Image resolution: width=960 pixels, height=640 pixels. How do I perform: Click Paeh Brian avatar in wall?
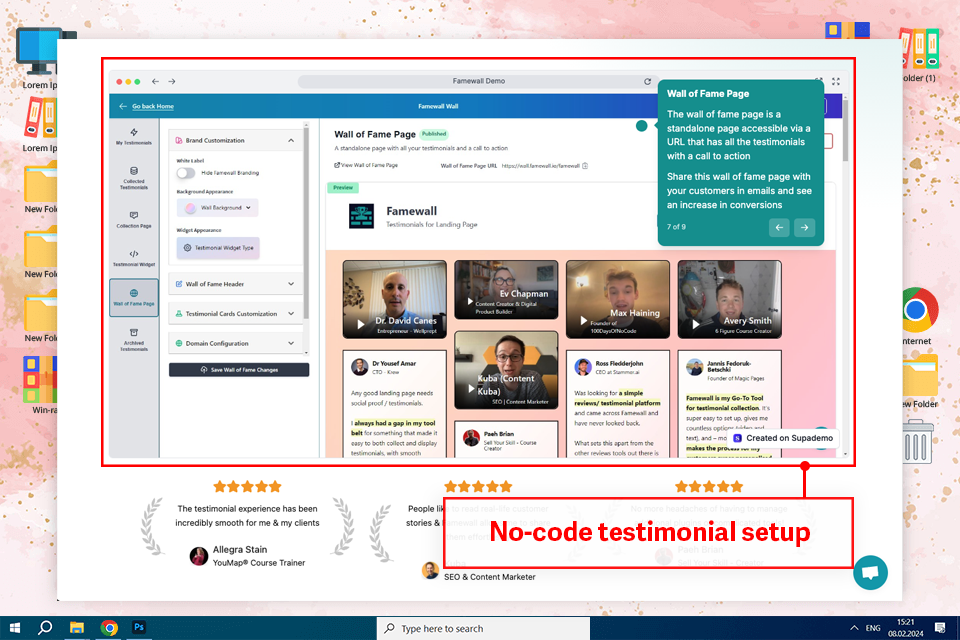471,438
